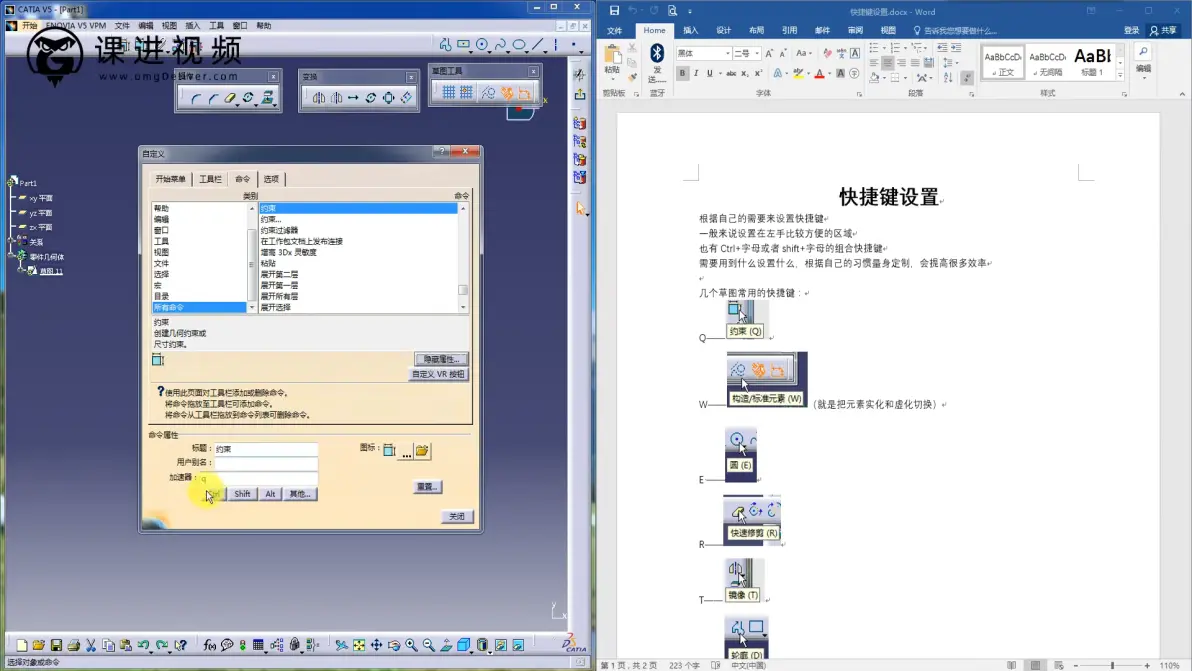Click the Print icon in CATIA toolbar
The image size is (1192, 671).
pos(74,645)
